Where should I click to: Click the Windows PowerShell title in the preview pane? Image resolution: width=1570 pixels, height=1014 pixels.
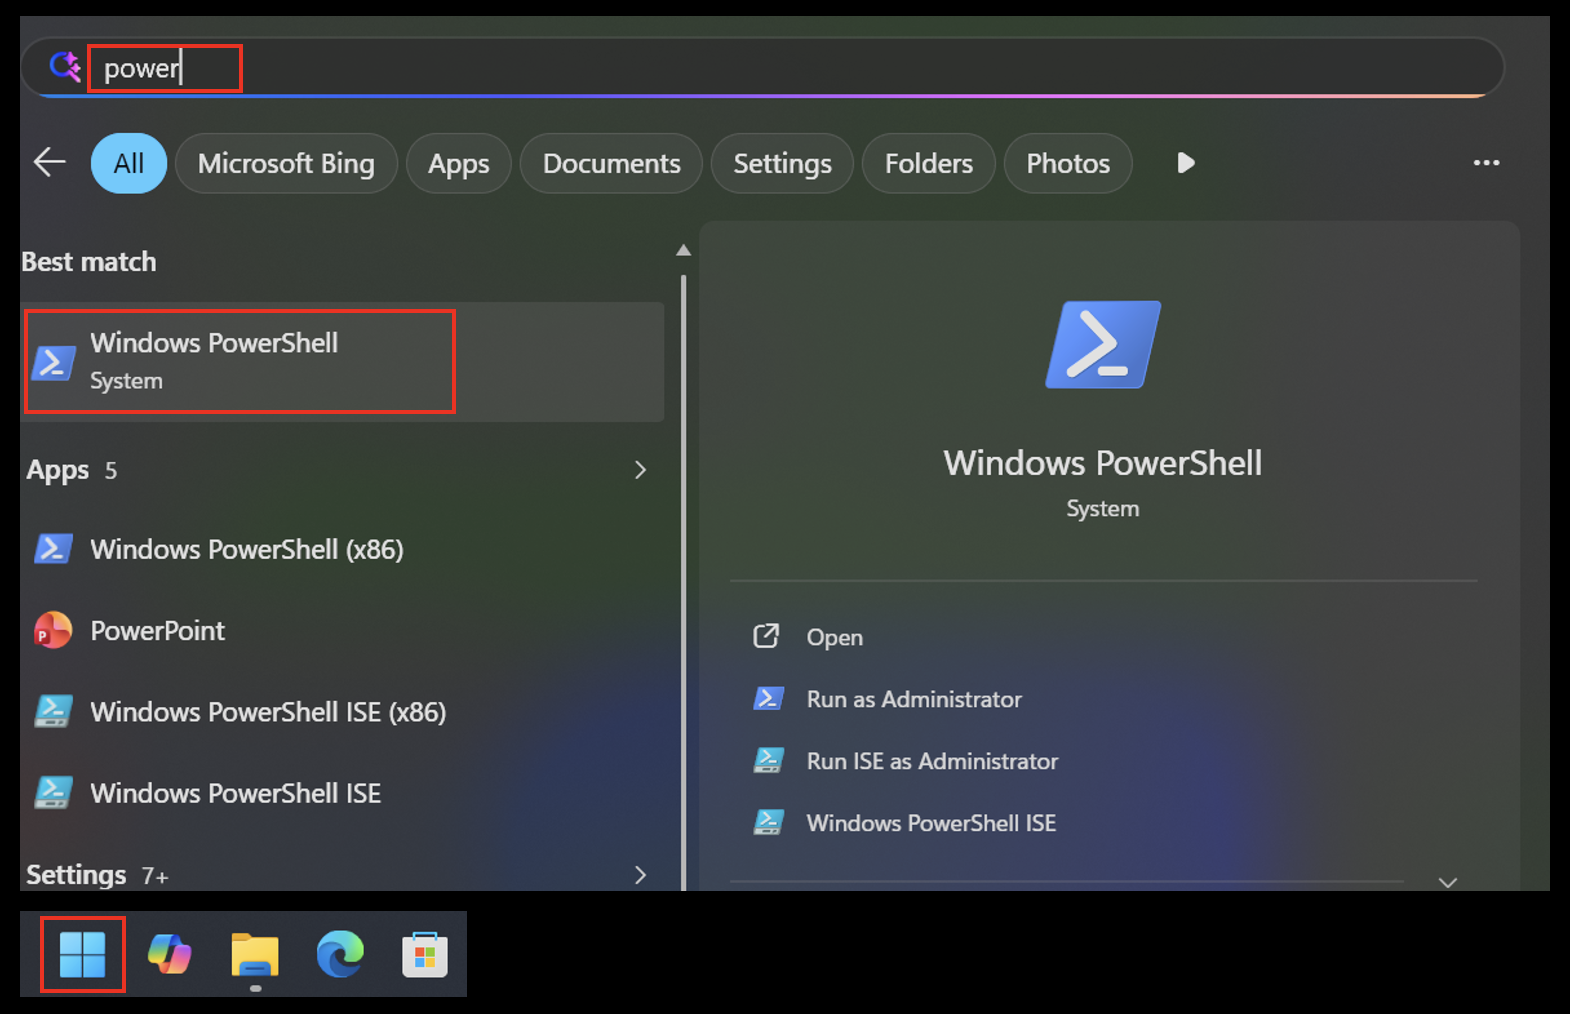[1103, 463]
